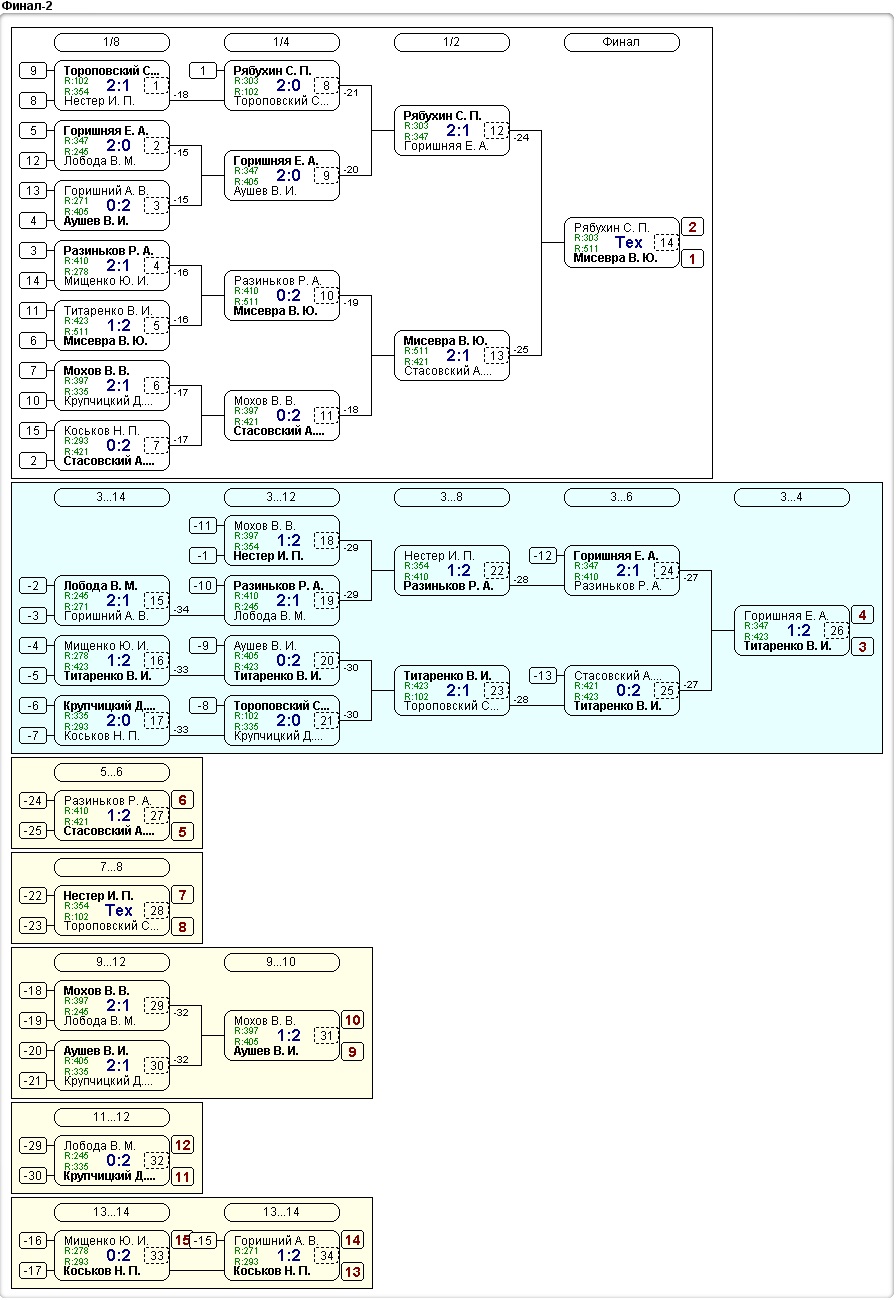Click score 1:2 in Горишняя vs Титаренко match 26
This screenshot has height=1300, width=896.
click(x=798, y=630)
